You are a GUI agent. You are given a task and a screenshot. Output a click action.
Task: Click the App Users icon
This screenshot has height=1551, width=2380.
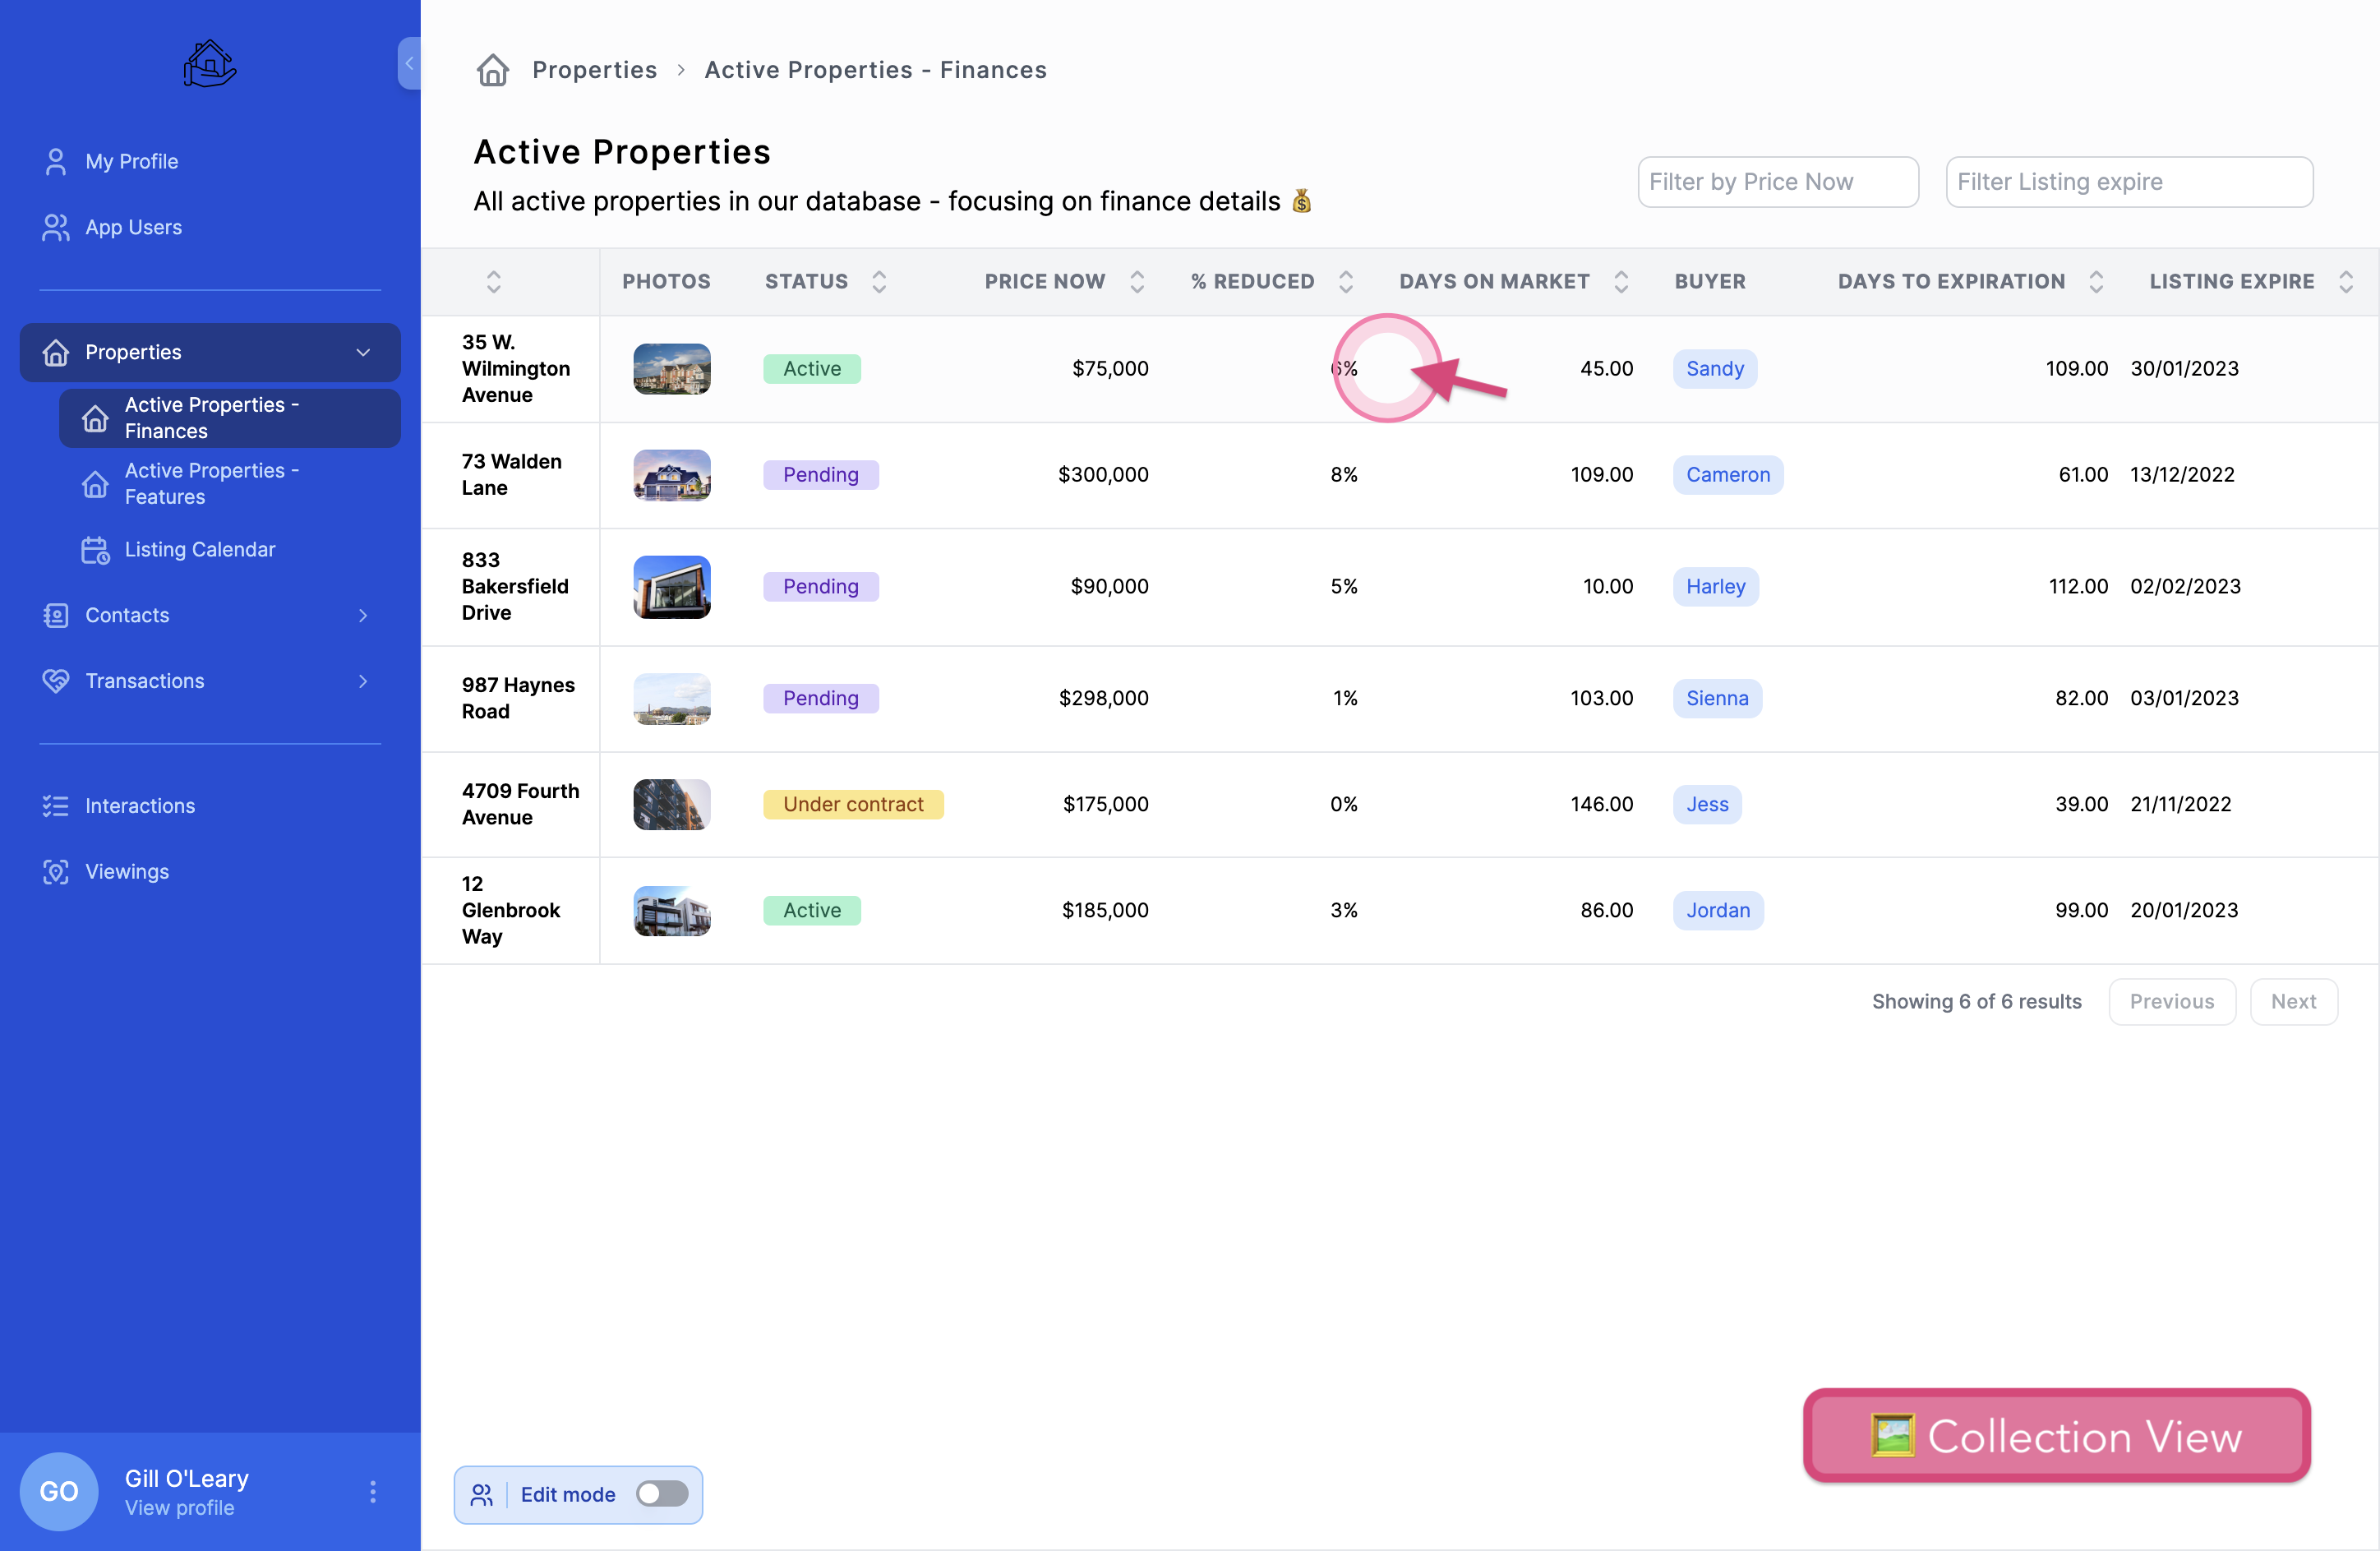click(x=56, y=227)
